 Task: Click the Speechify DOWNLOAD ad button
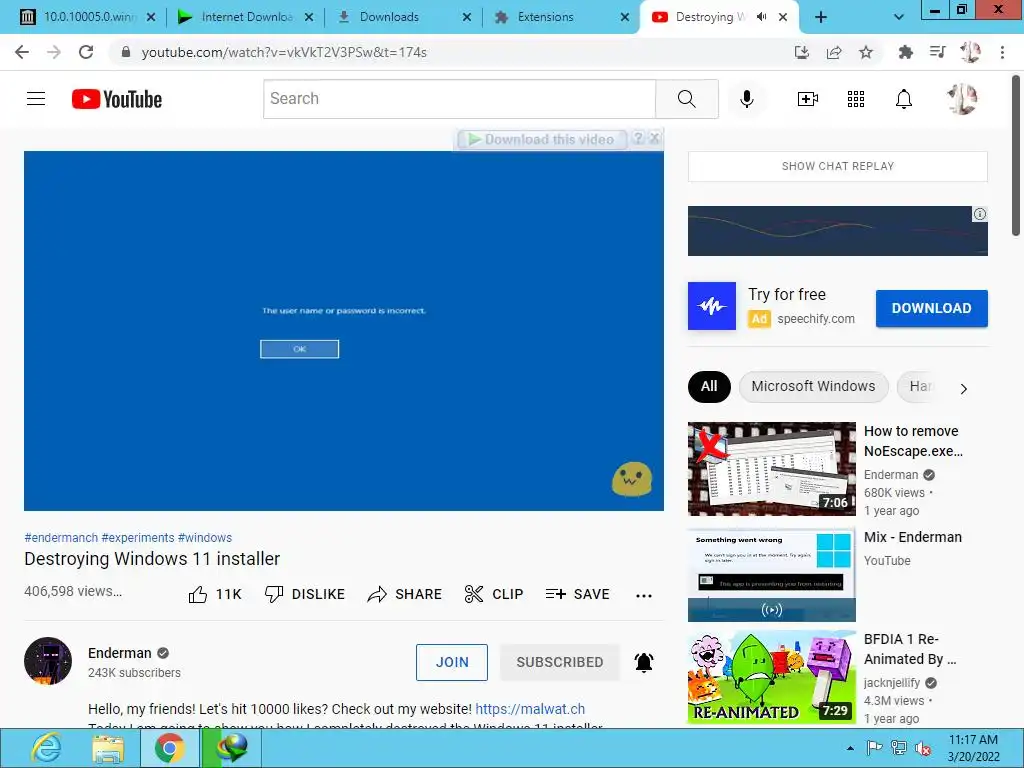point(931,308)
